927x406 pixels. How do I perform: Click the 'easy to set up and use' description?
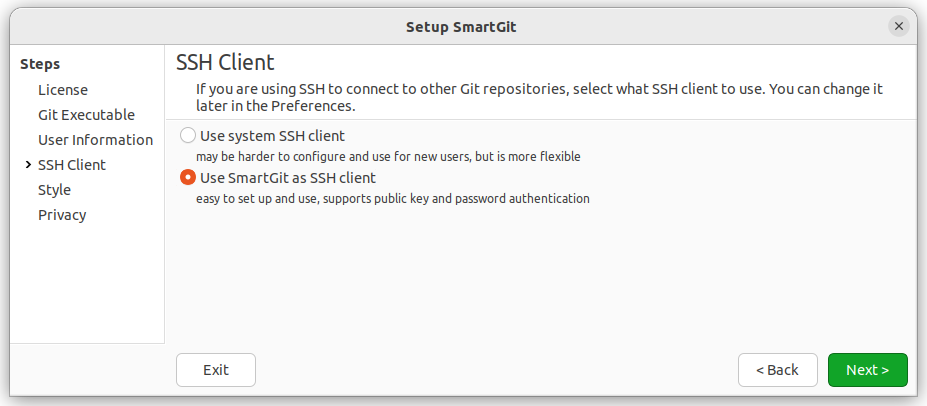point(393,199)
